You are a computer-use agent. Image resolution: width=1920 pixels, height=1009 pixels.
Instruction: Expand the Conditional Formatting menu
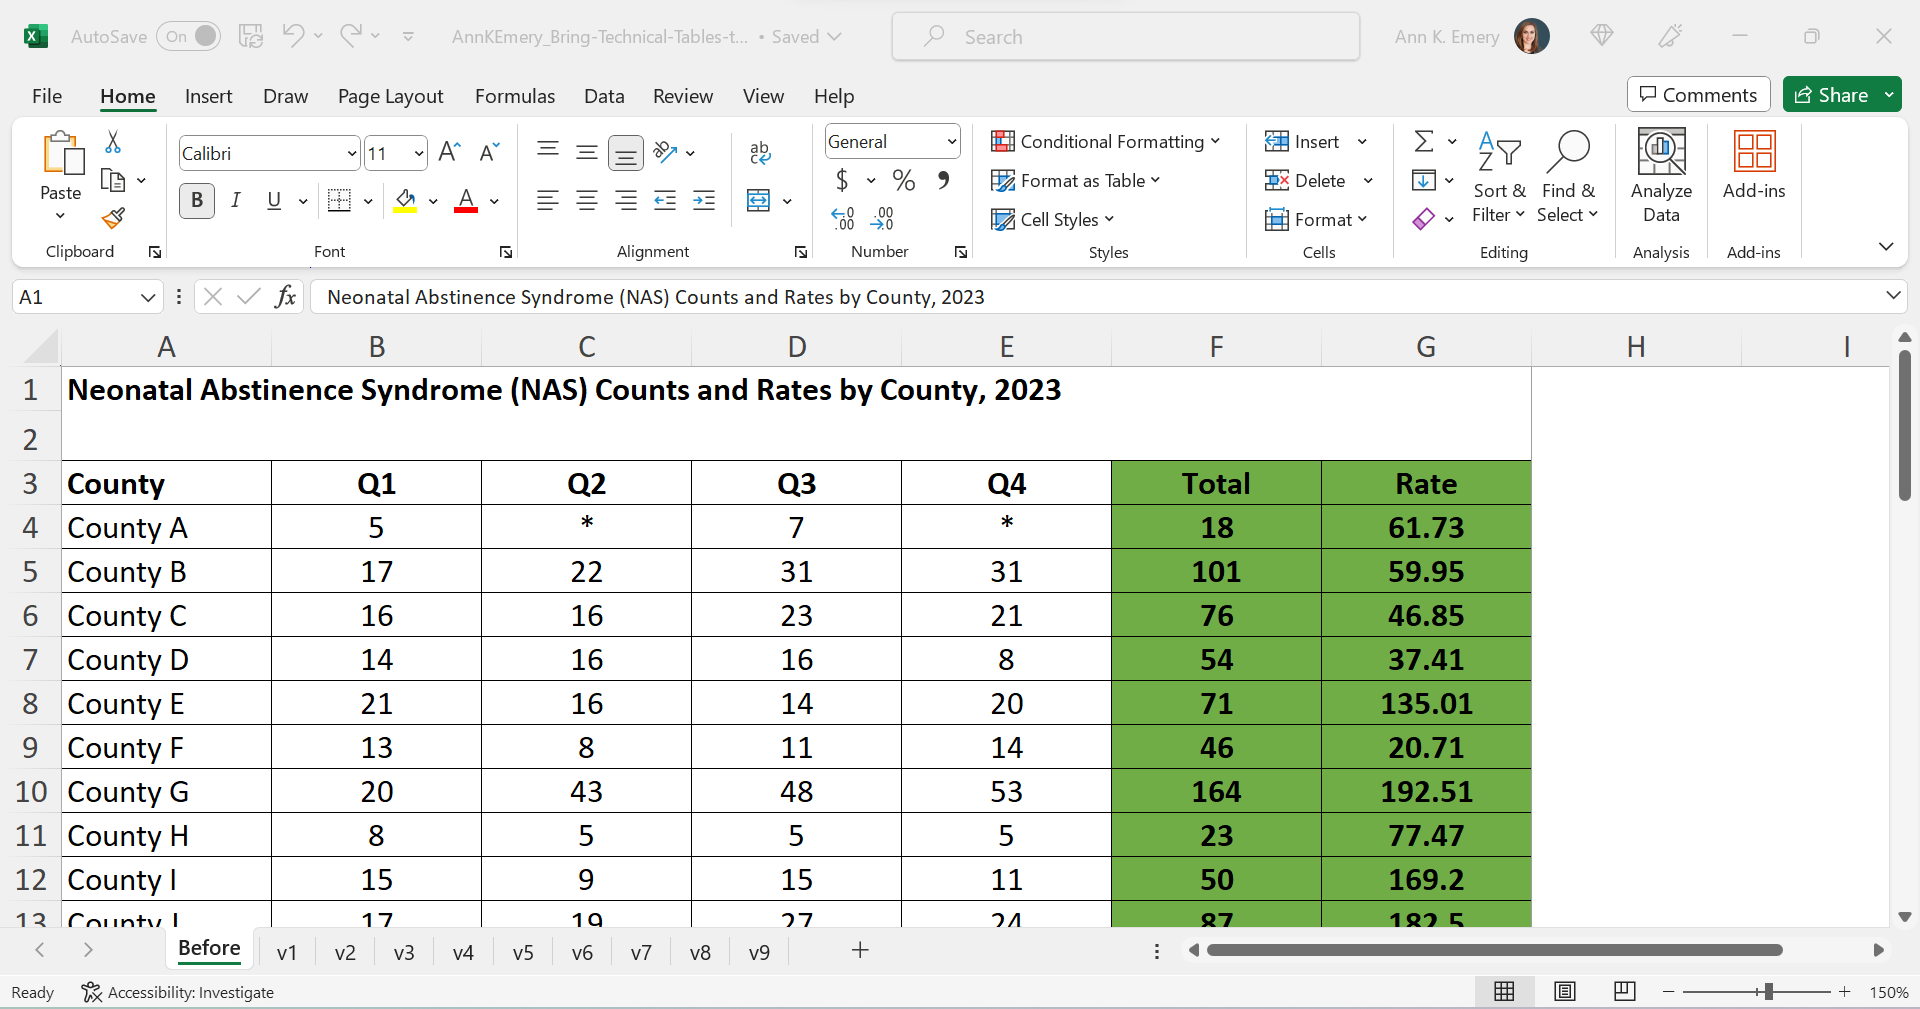point(1105,141)
